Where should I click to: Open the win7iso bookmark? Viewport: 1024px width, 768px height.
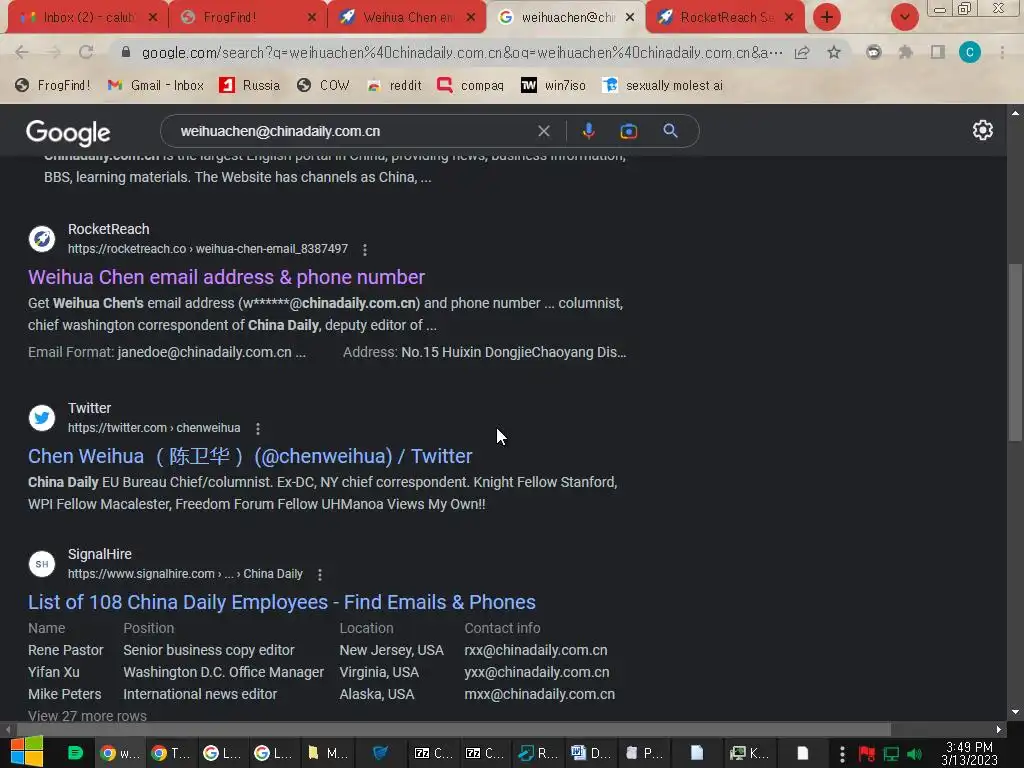coord(553,86)
